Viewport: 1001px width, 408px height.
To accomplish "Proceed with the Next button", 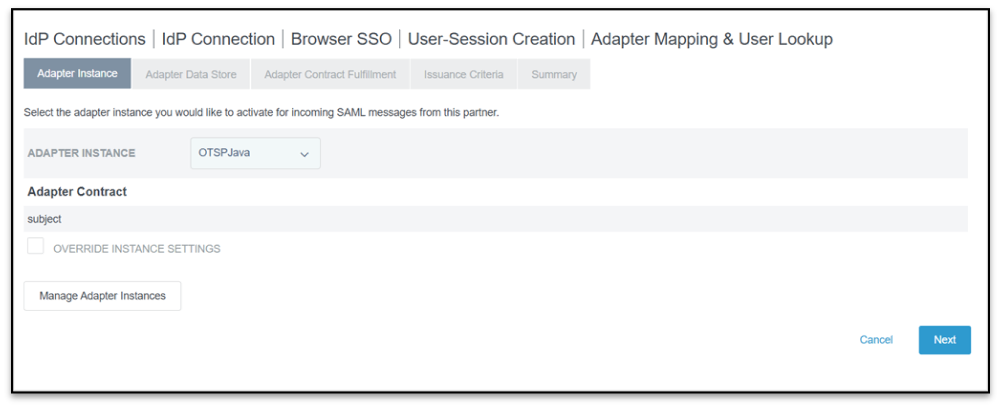I will tap(944, 340).
